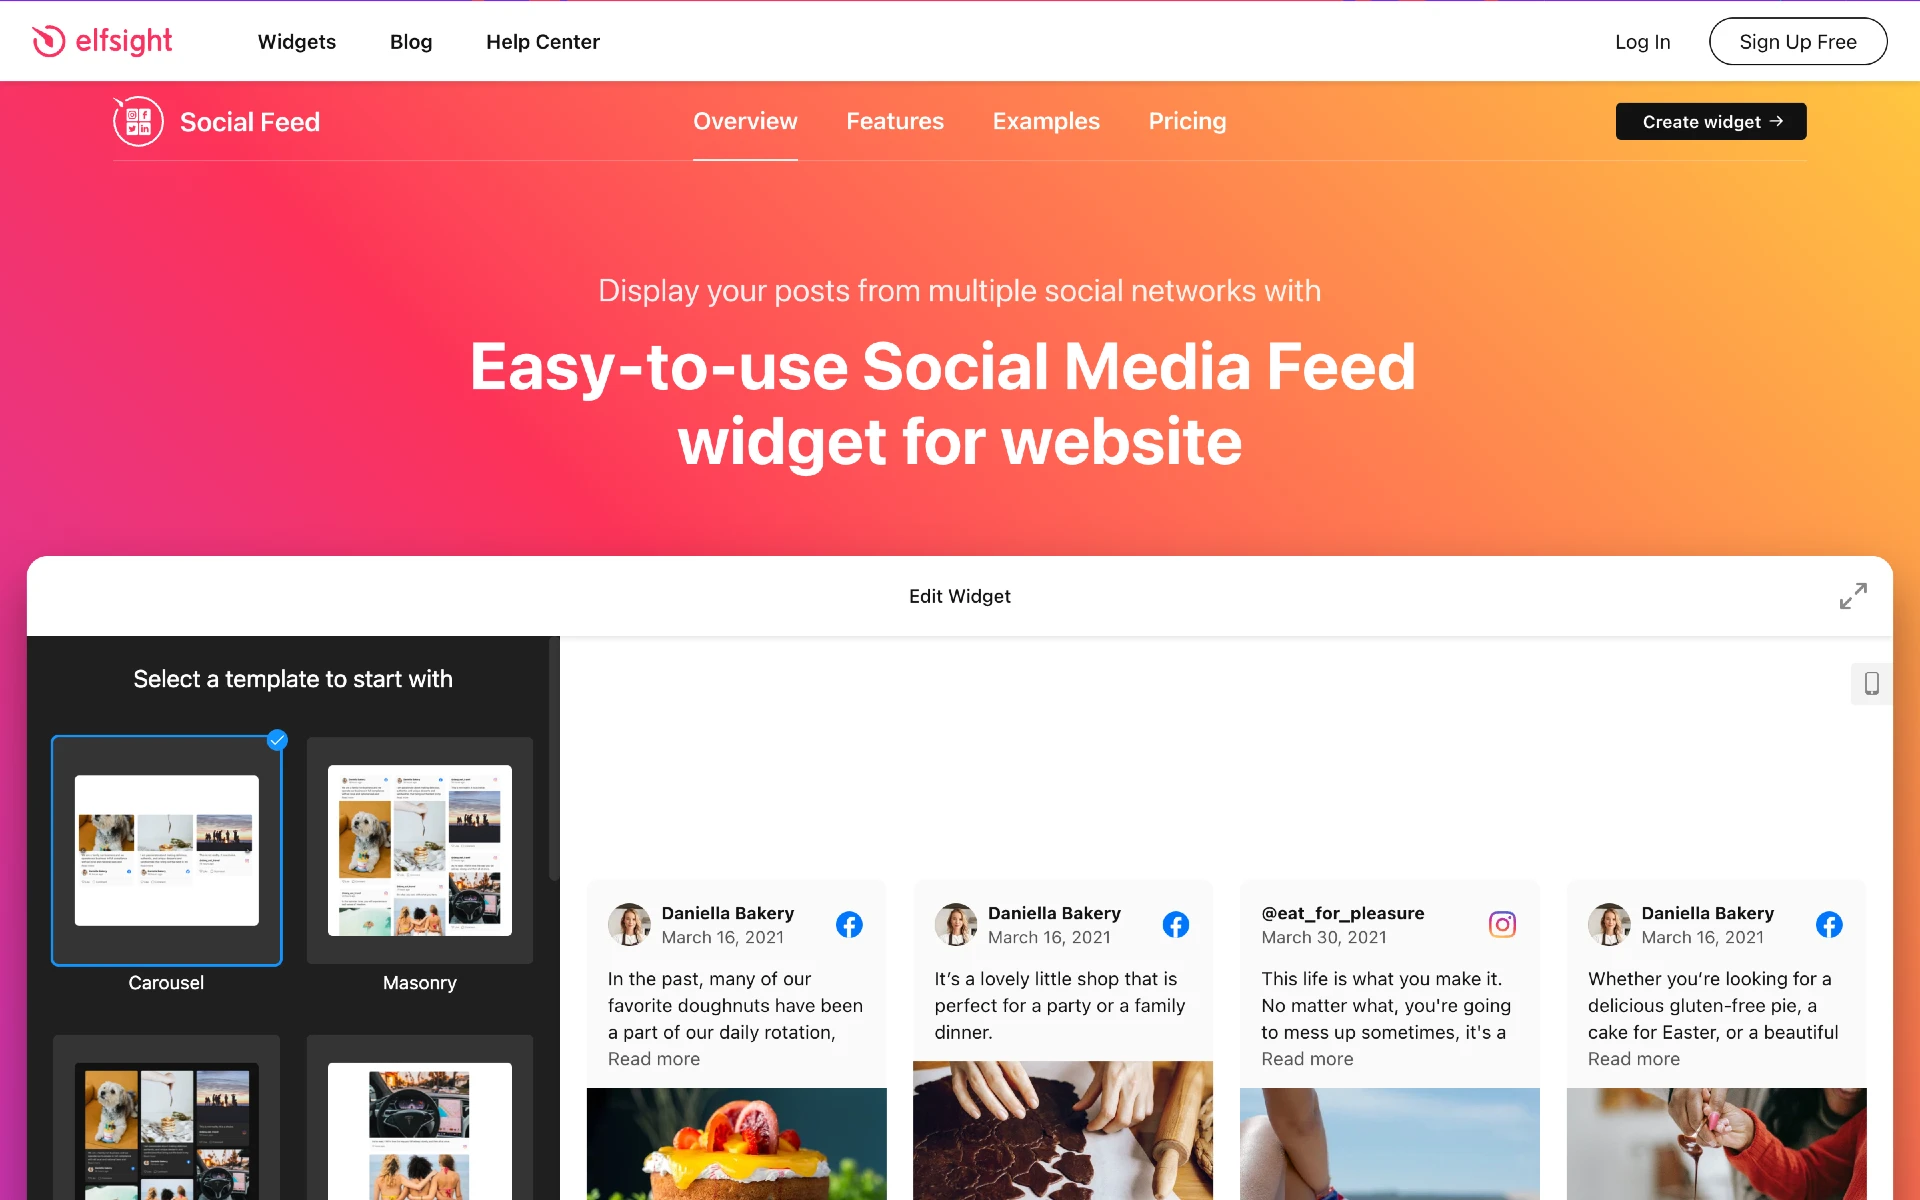This screenshot has height=1200, width=1920.
Task: Click the Facebook icon on second Daniella Bakery post
Action: 1176,924
